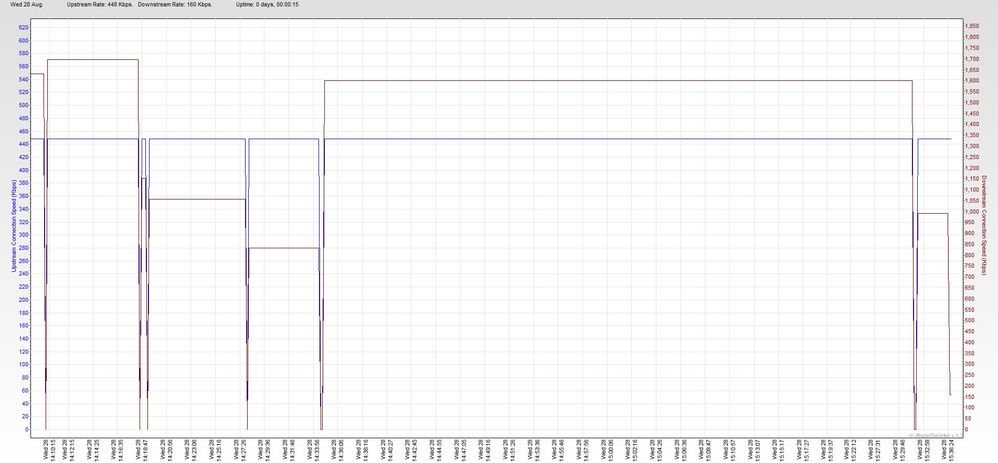Click the 440 tick on the upstream axis

click(x=24, y=144)
